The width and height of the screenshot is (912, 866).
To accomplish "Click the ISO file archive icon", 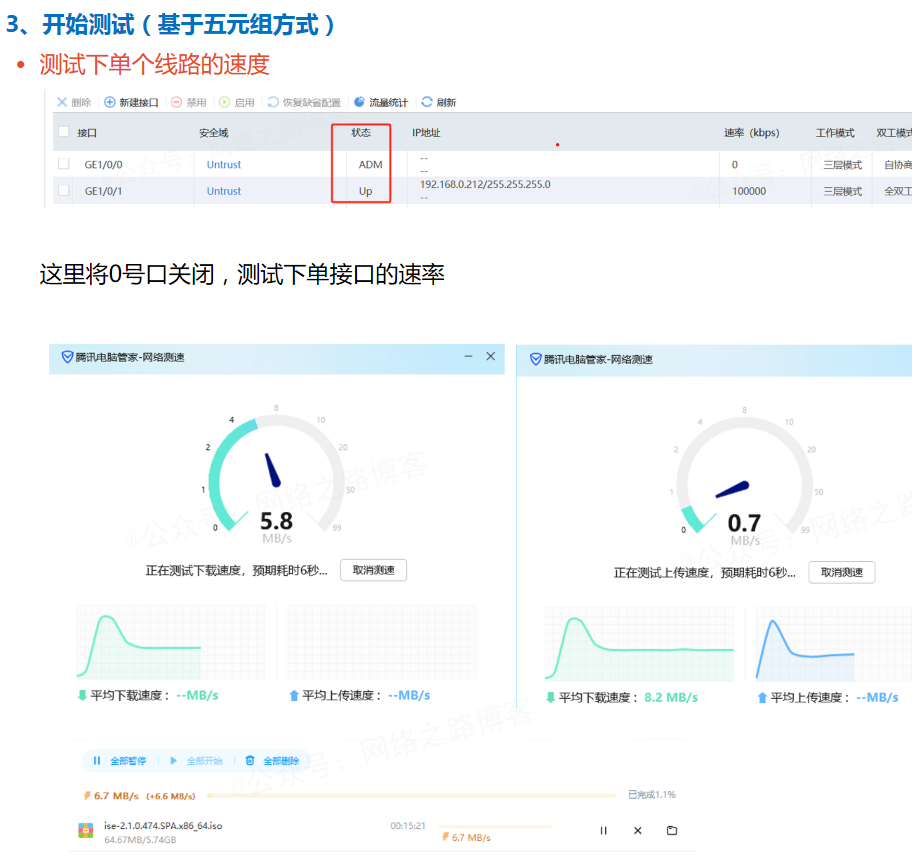I will point(86,831).
